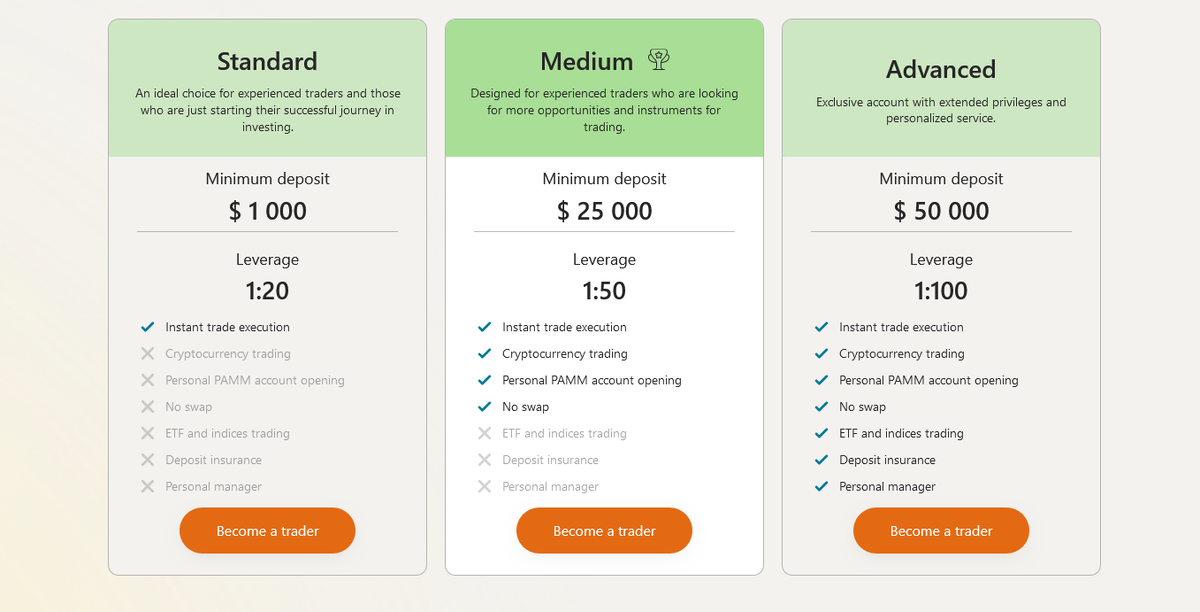Click the Advanced plan title
This screenshot has width=1200, height=612.
click(941, 70)
